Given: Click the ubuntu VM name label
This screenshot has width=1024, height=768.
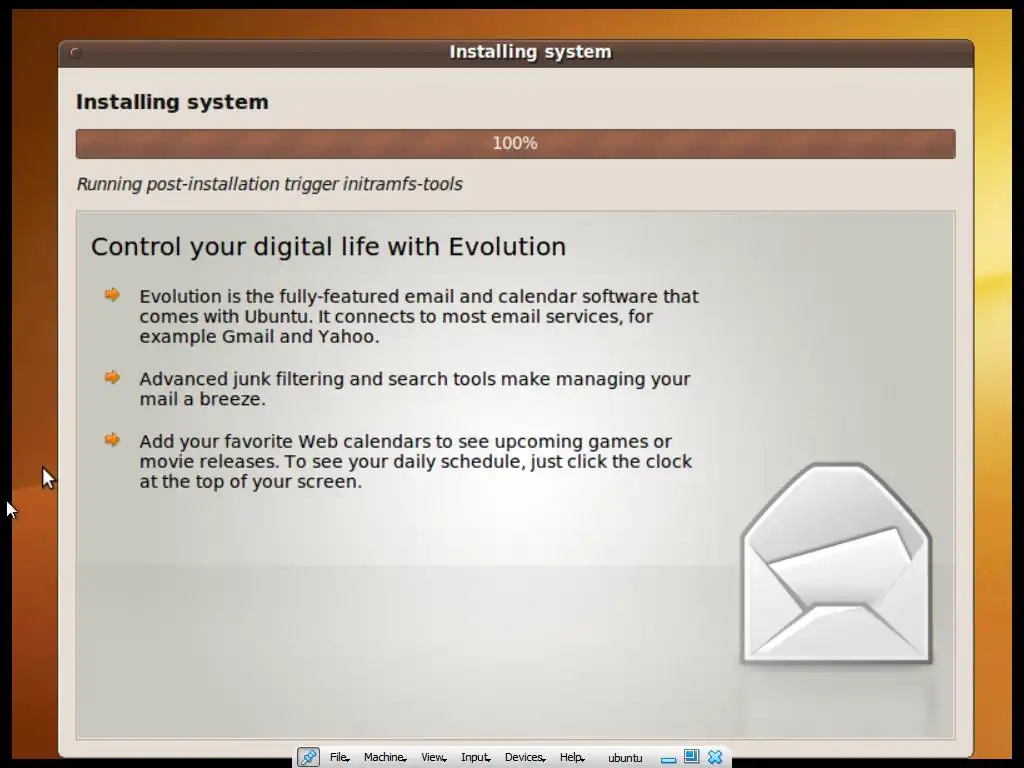Looking at the screenshot, I should pos(625,758).
